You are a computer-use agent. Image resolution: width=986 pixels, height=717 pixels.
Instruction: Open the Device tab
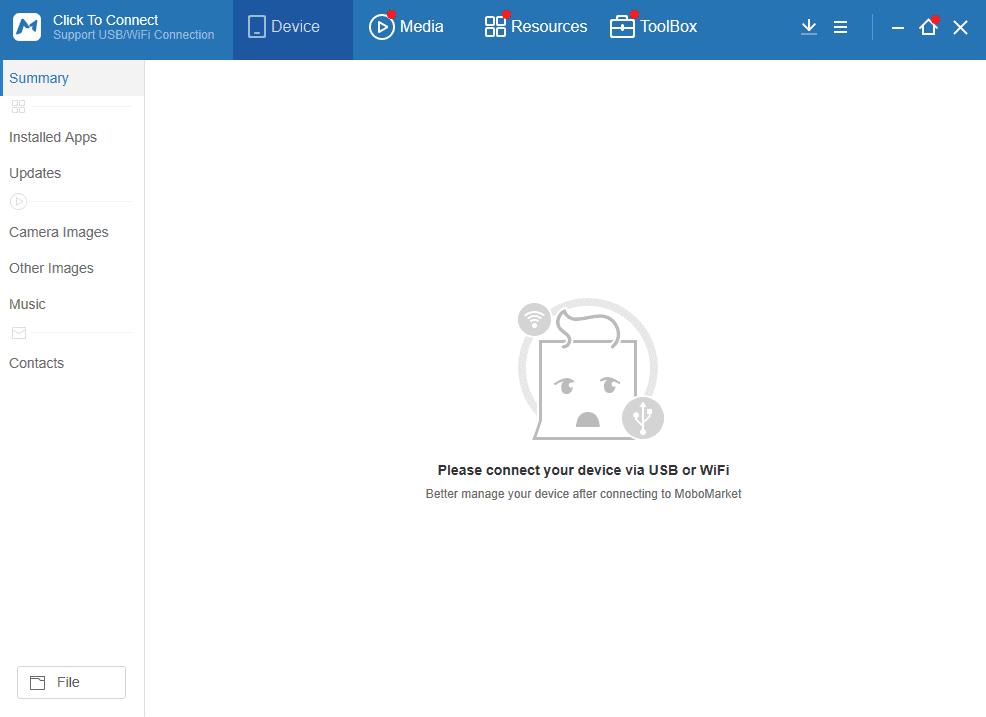[293, 30]
